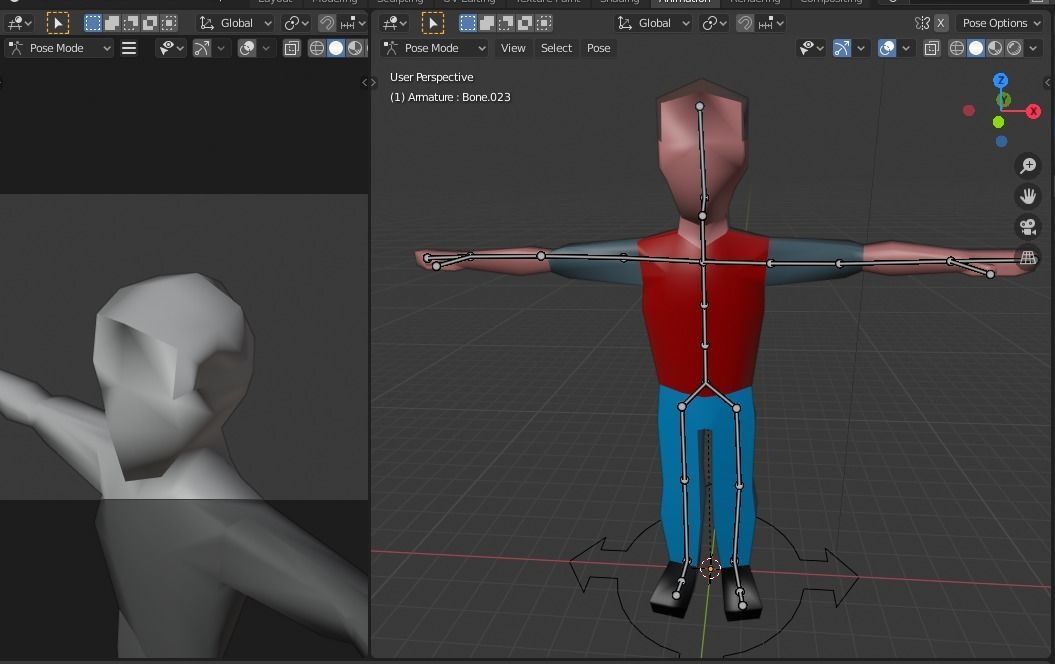The image size is (1055, 664).
Task: Select the Select Box tool in left viewport
Action: pos(58,24)
